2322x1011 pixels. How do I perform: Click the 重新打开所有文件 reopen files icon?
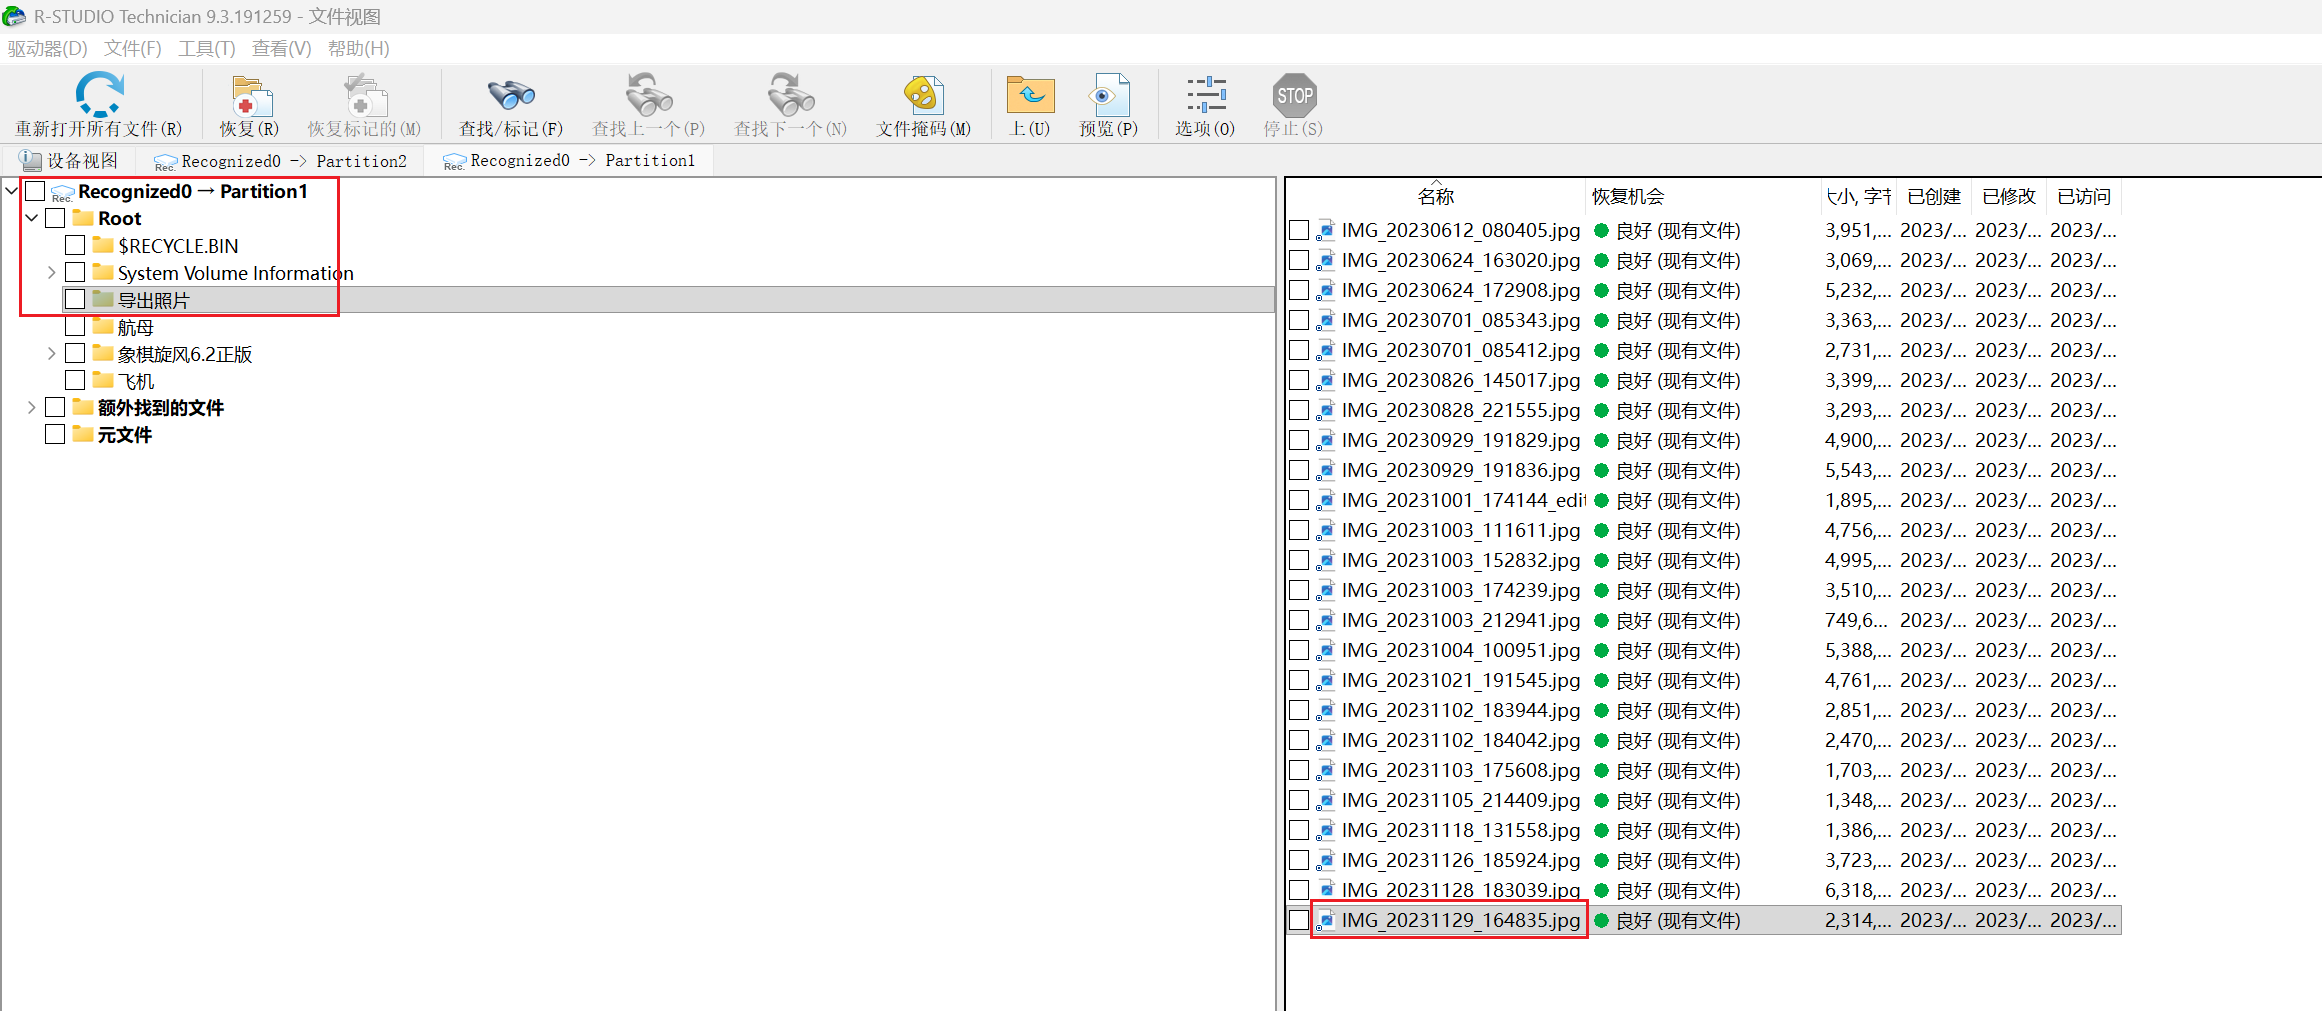click(99, 96)
